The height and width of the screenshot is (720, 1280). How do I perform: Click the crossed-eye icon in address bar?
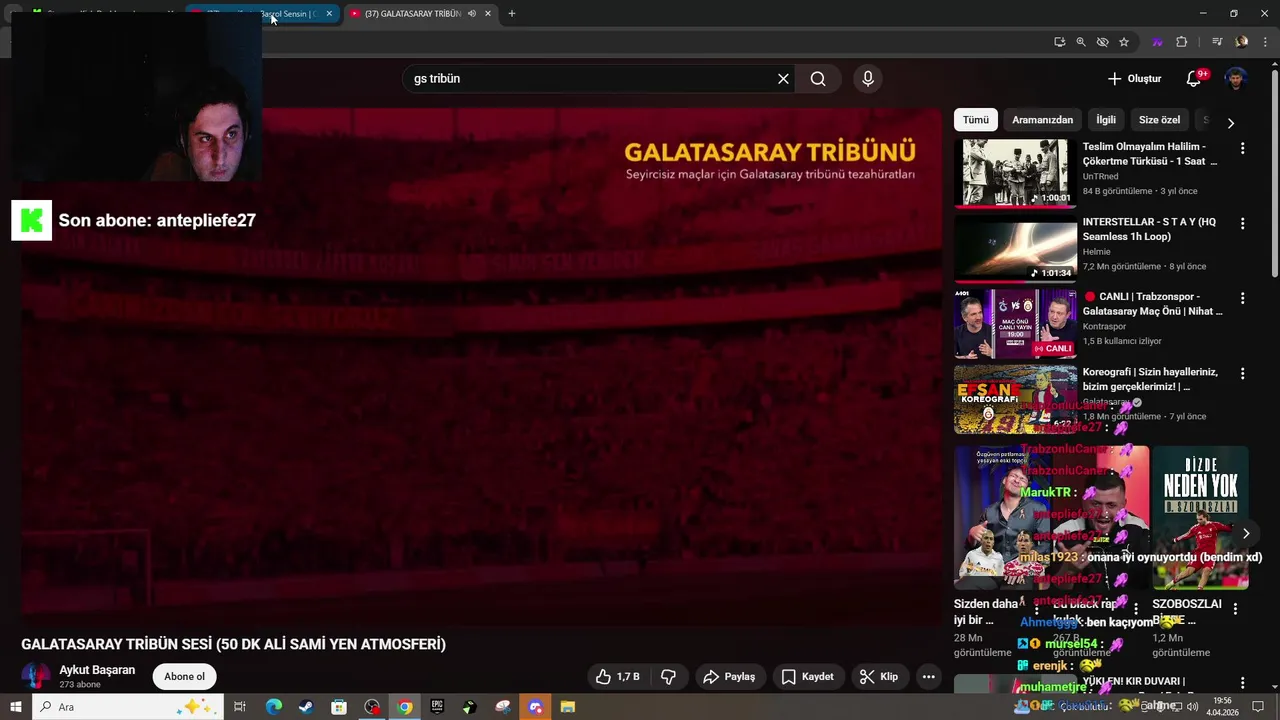1102,42
